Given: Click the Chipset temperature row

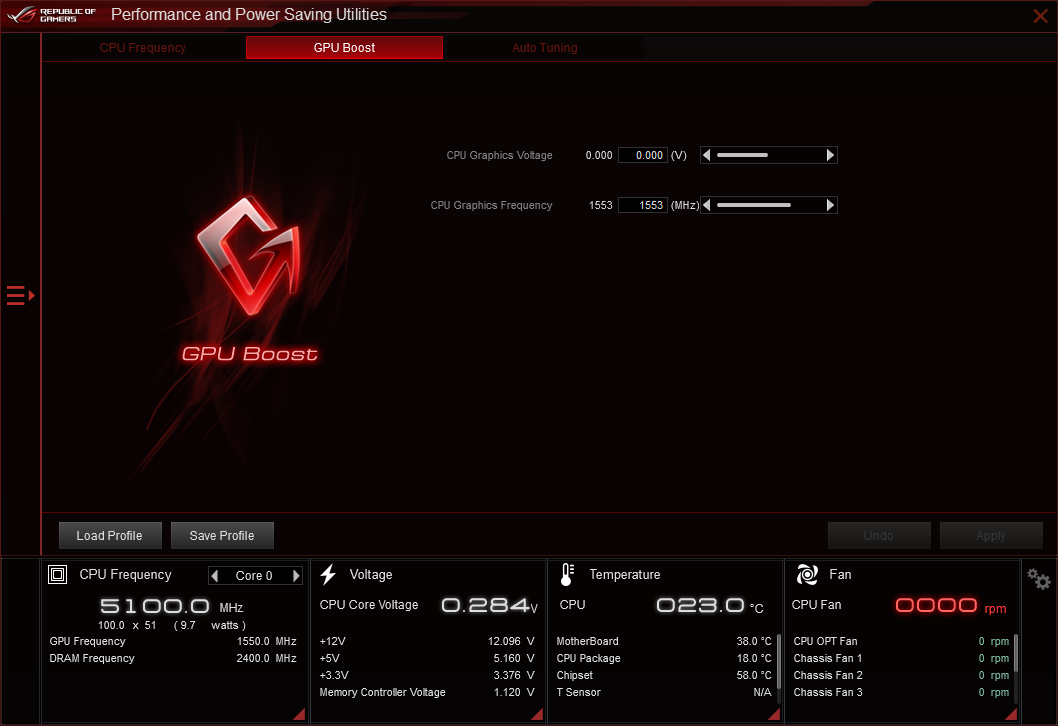Looking at the screenshot, I should tap(664, 675).
